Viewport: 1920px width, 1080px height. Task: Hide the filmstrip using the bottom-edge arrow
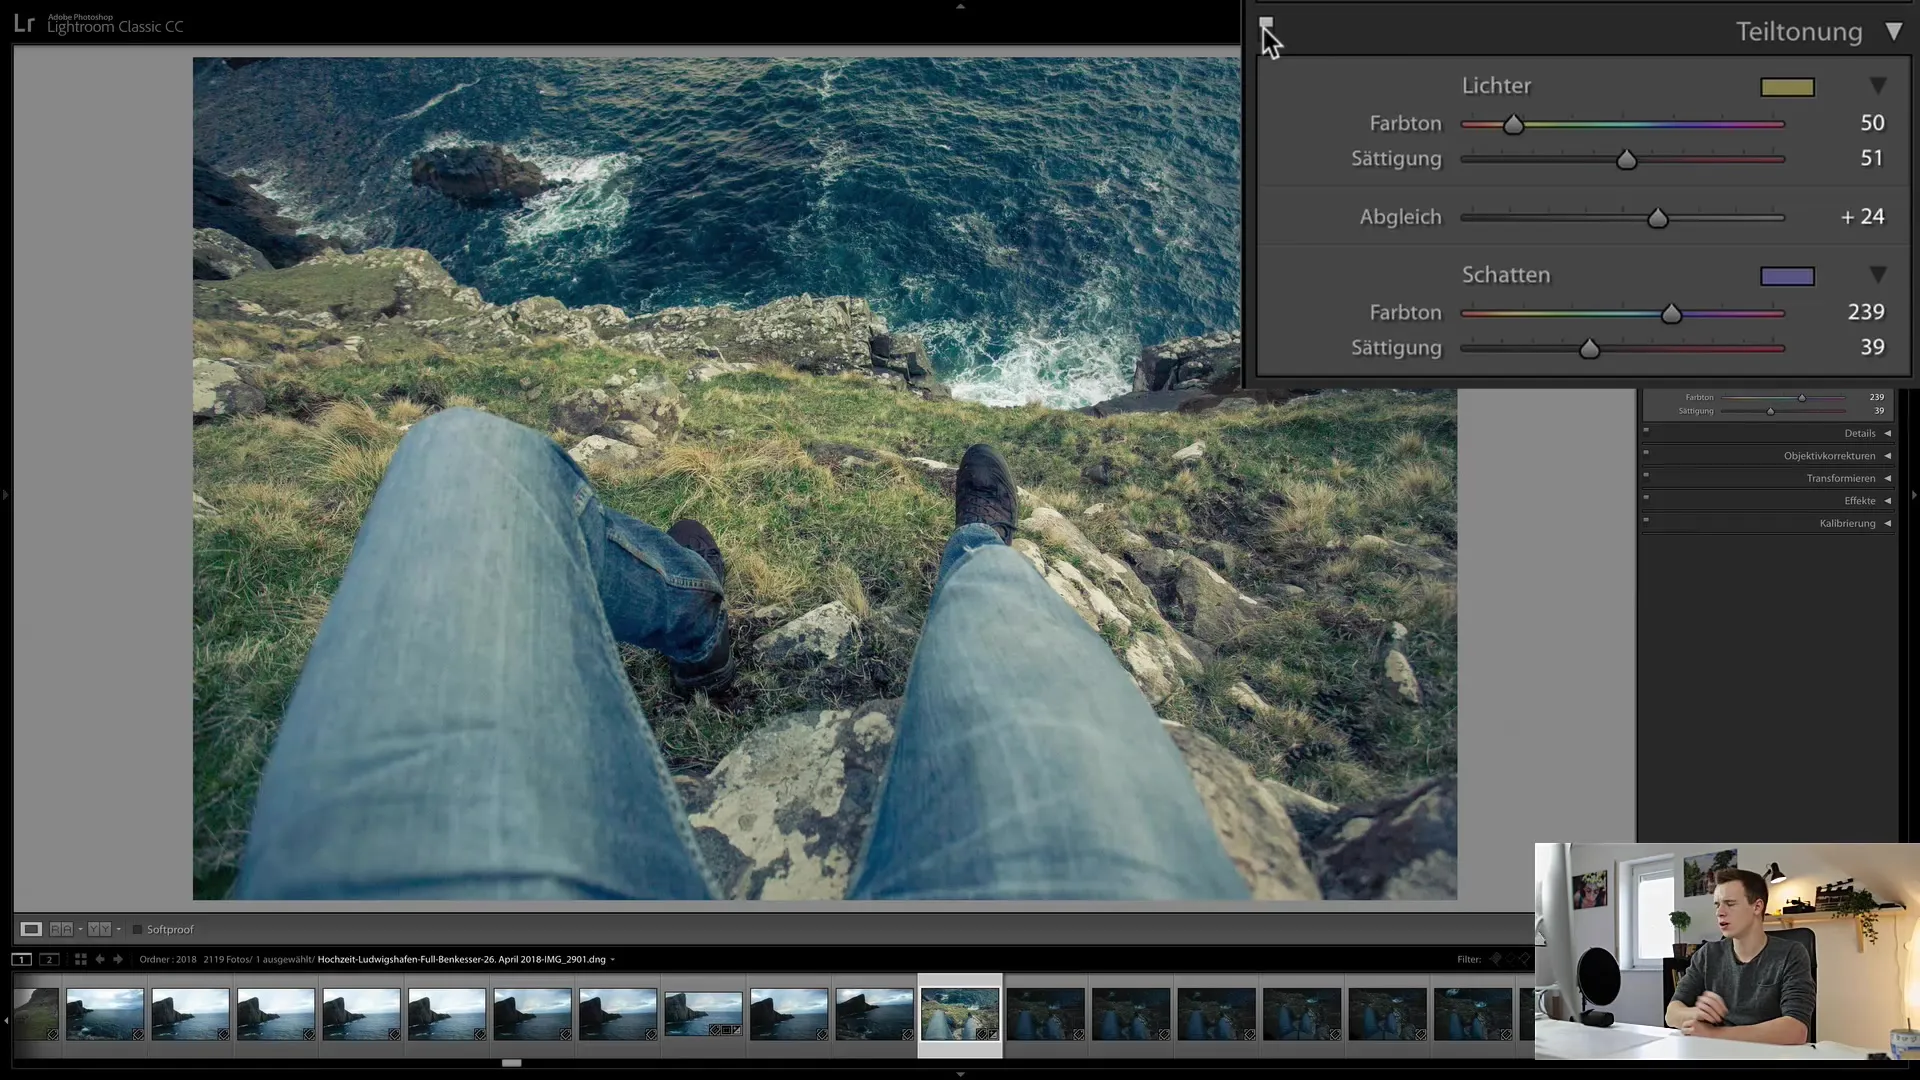coord(960,1074)
